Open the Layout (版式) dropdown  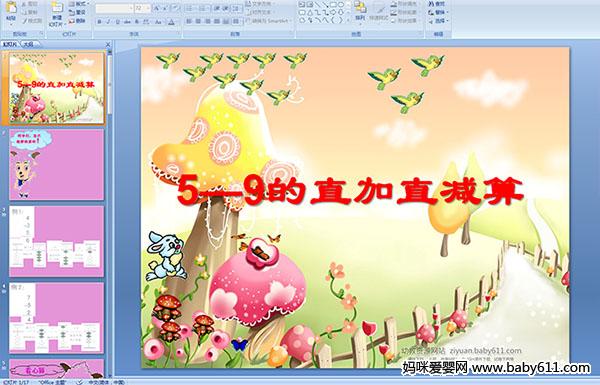pos(78,4)
